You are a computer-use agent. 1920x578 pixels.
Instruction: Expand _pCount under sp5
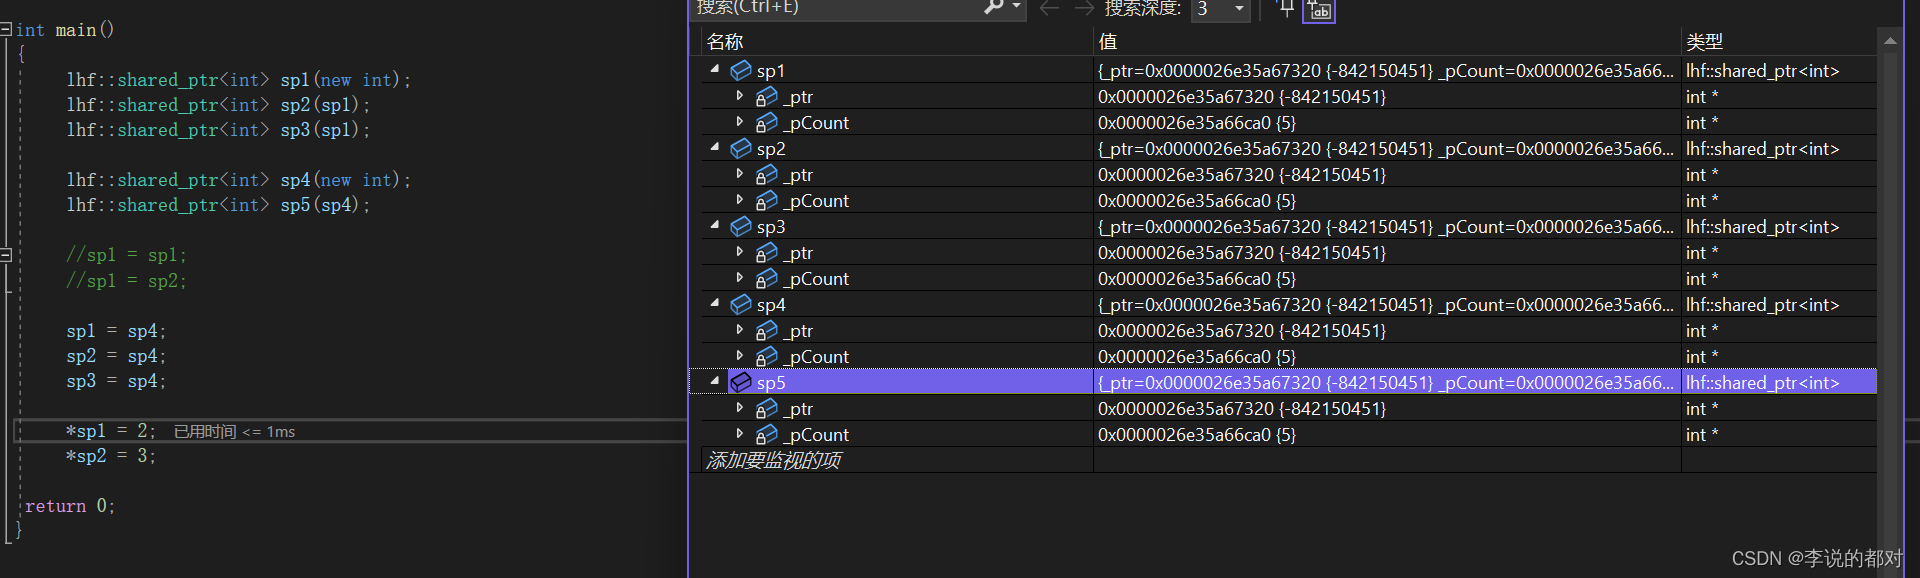pos(740,434)
